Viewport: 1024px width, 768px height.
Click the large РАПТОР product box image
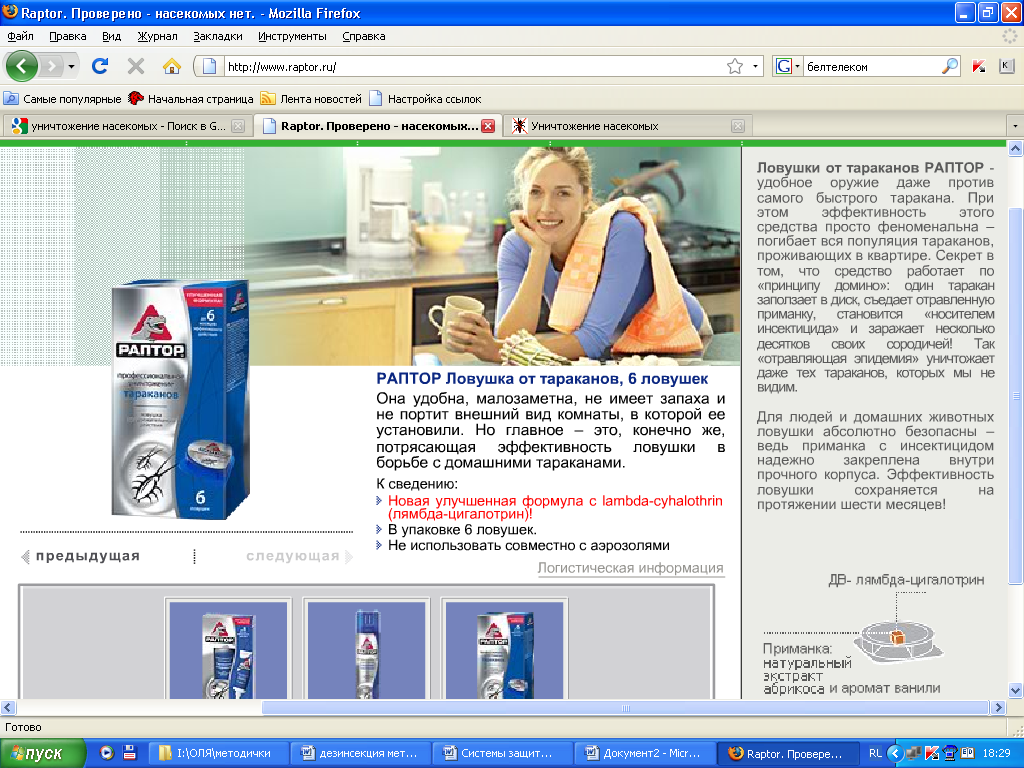181,398
